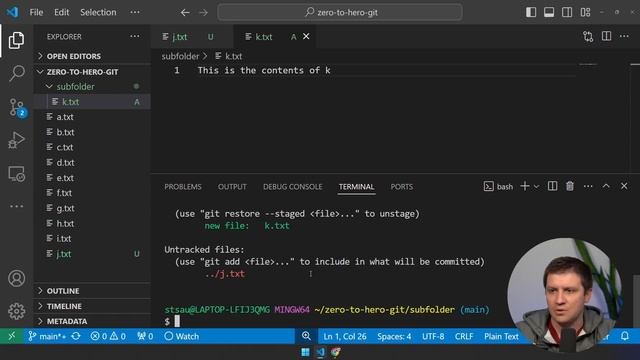Synchronize changes icon in status bar

point(76,336)
